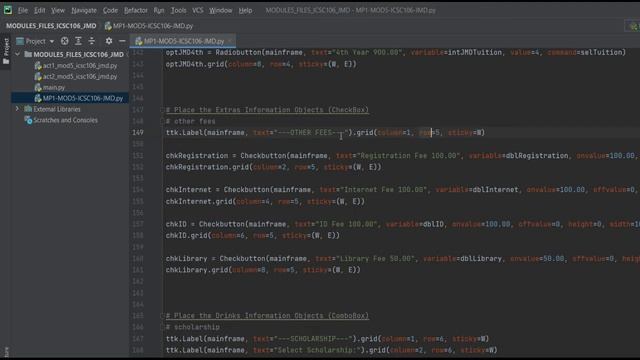Click 'Place the Drinks Information Objects' comment
640x360 pixels.
point(267,316)
